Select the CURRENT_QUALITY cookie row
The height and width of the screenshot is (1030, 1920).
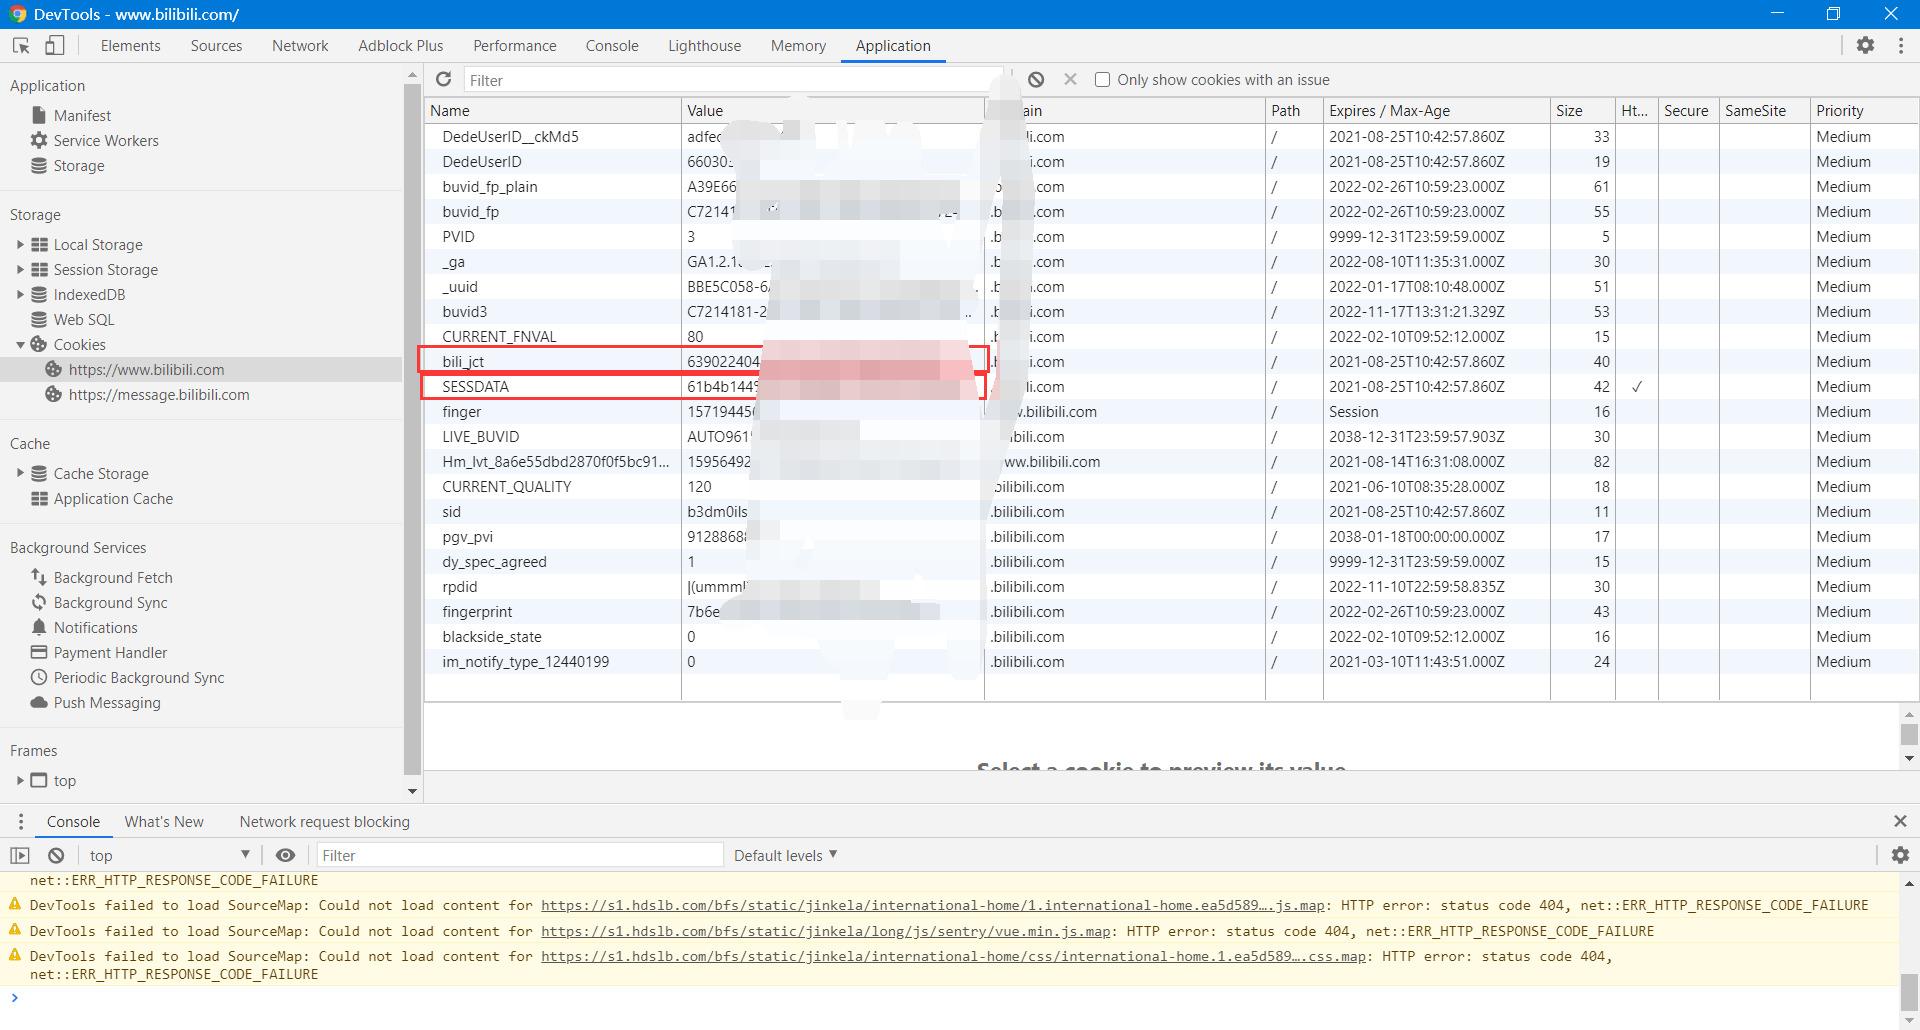click(1170, 486)
